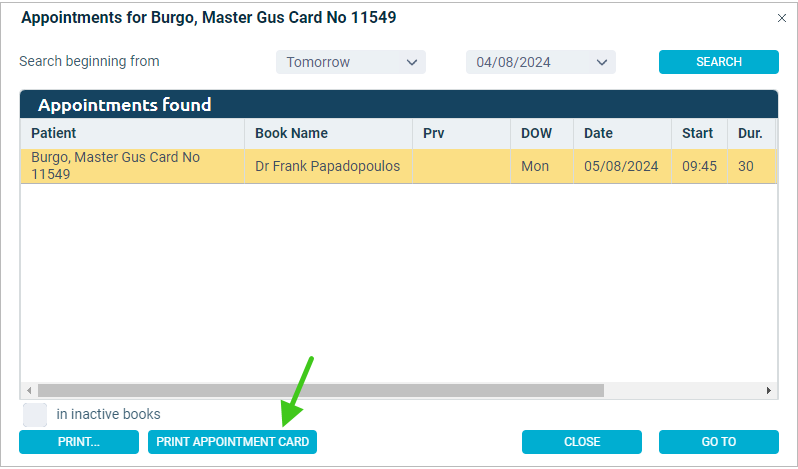Sort by the Patient column header
798x469 pixels.
(132, 133)
